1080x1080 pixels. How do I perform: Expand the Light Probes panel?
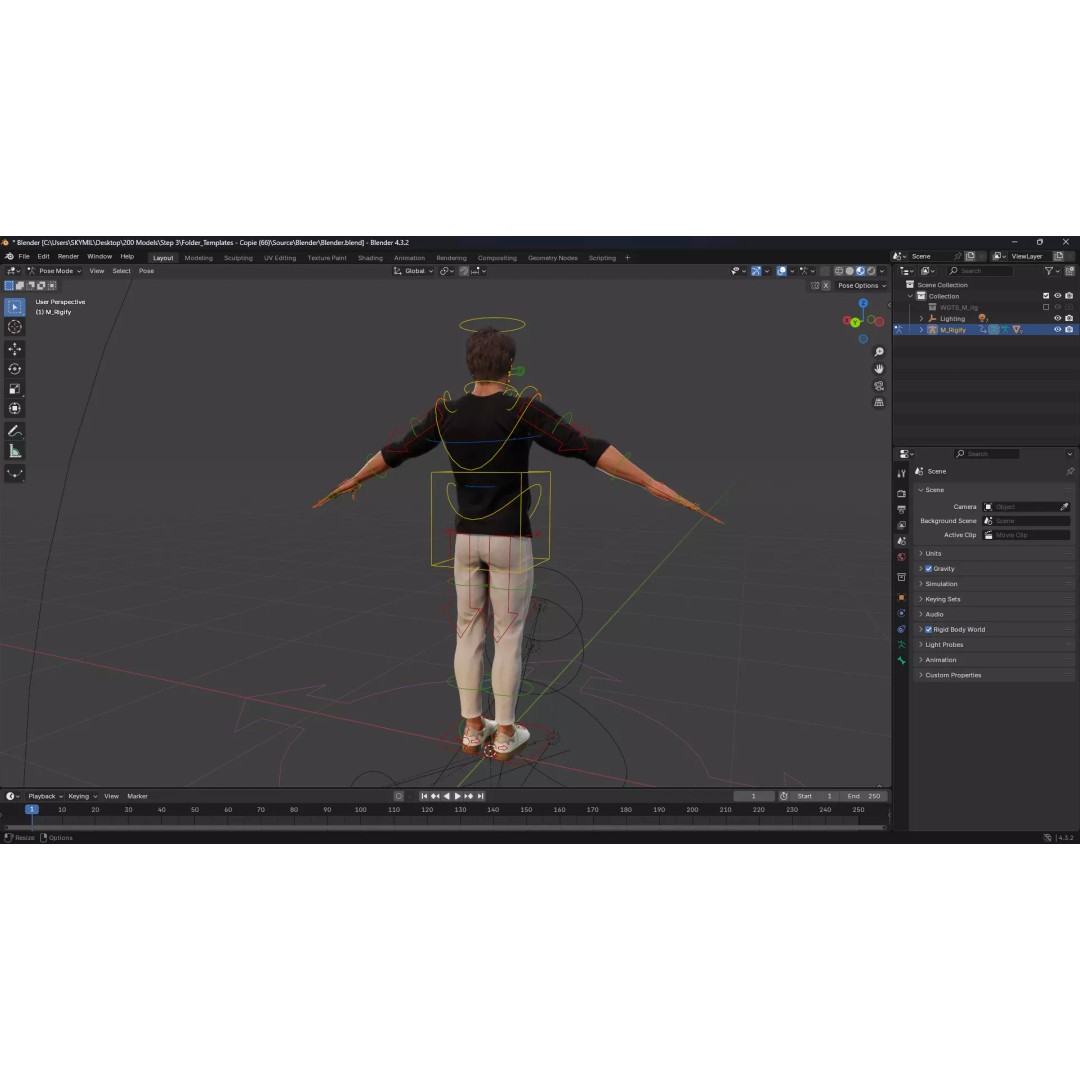pos(995,645)
